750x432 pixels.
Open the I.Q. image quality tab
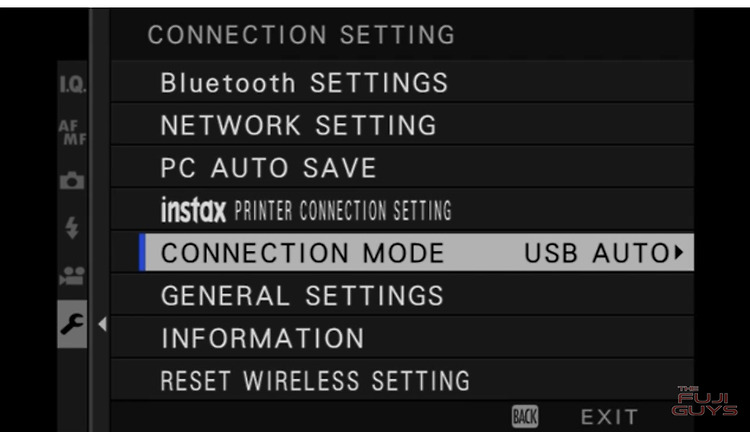(72, 84)
